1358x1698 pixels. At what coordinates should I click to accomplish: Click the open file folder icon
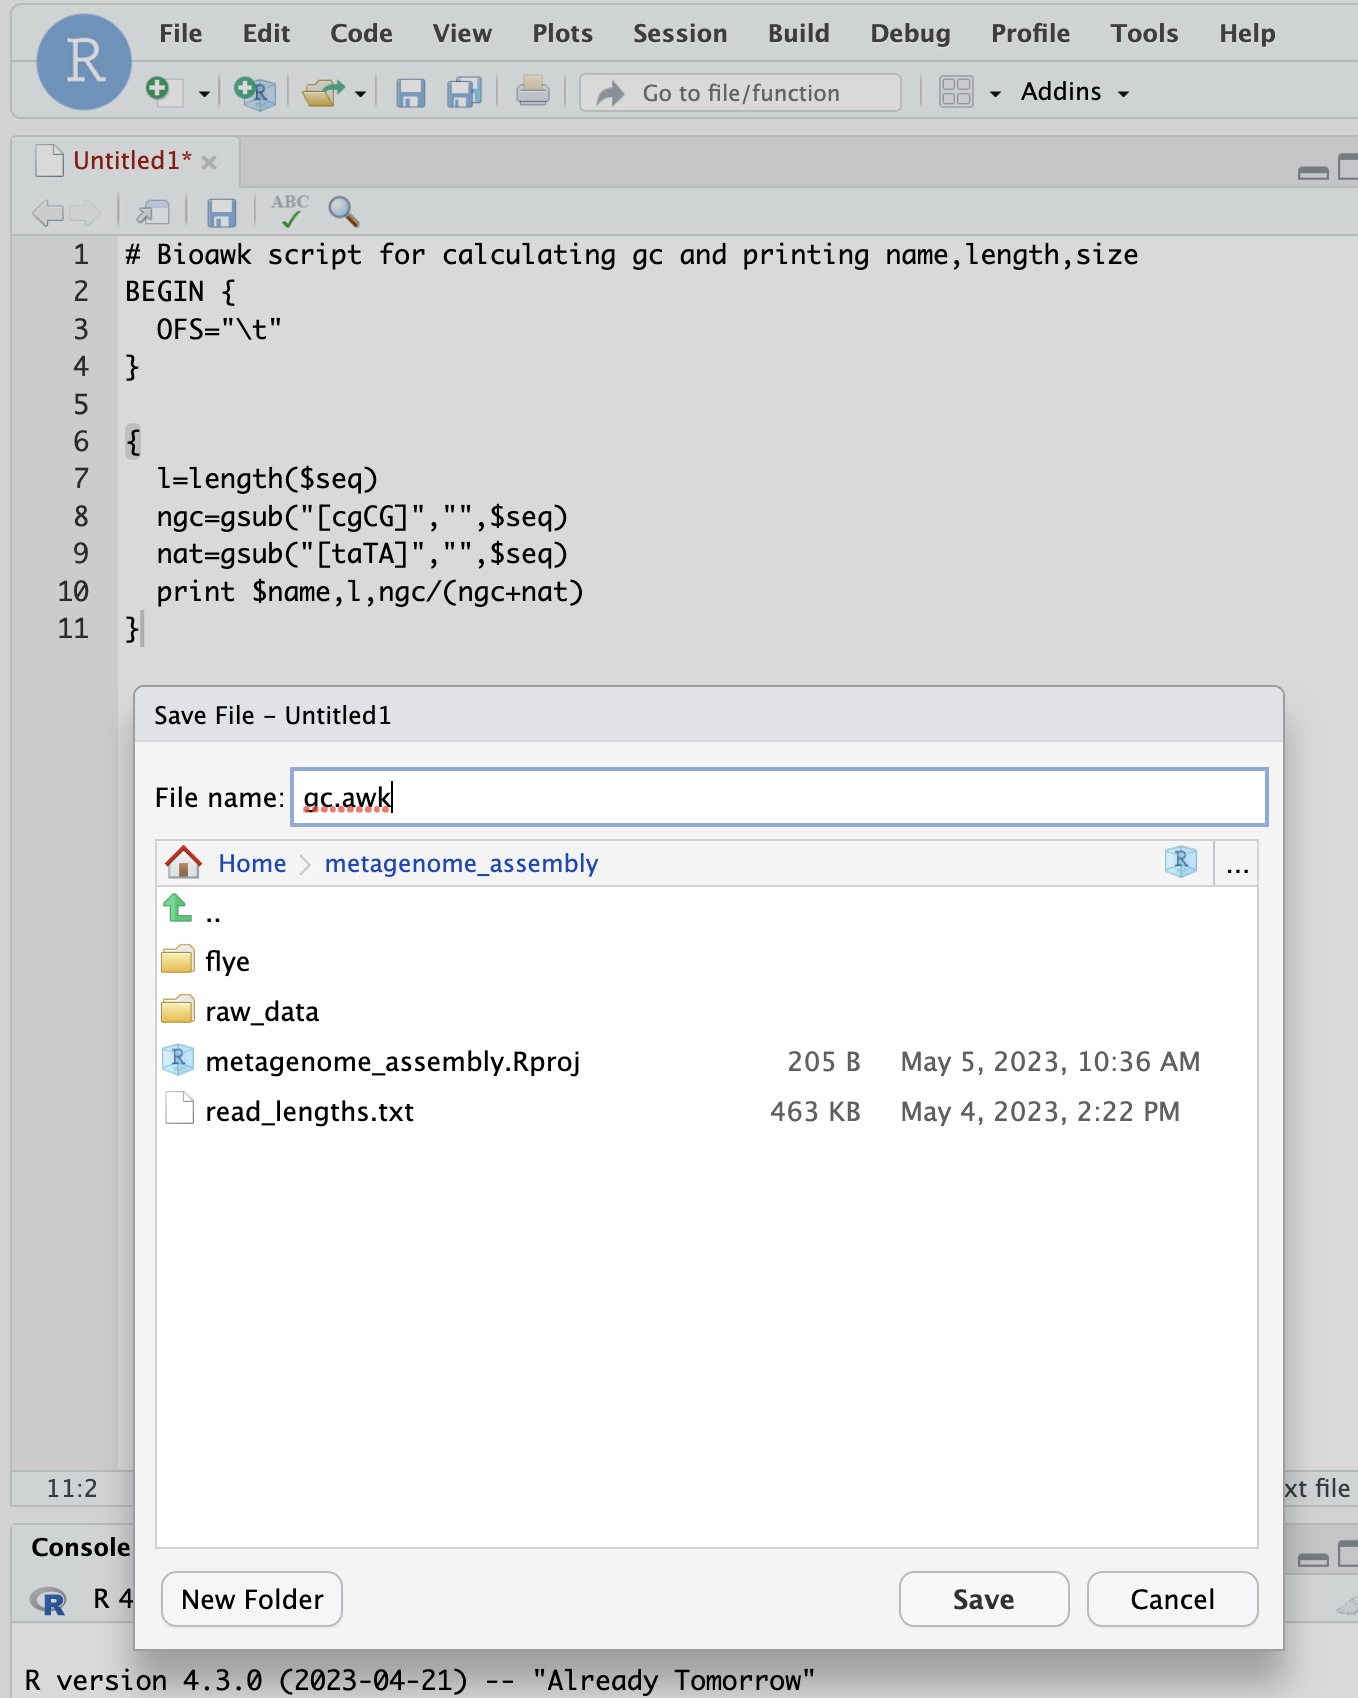322,93
